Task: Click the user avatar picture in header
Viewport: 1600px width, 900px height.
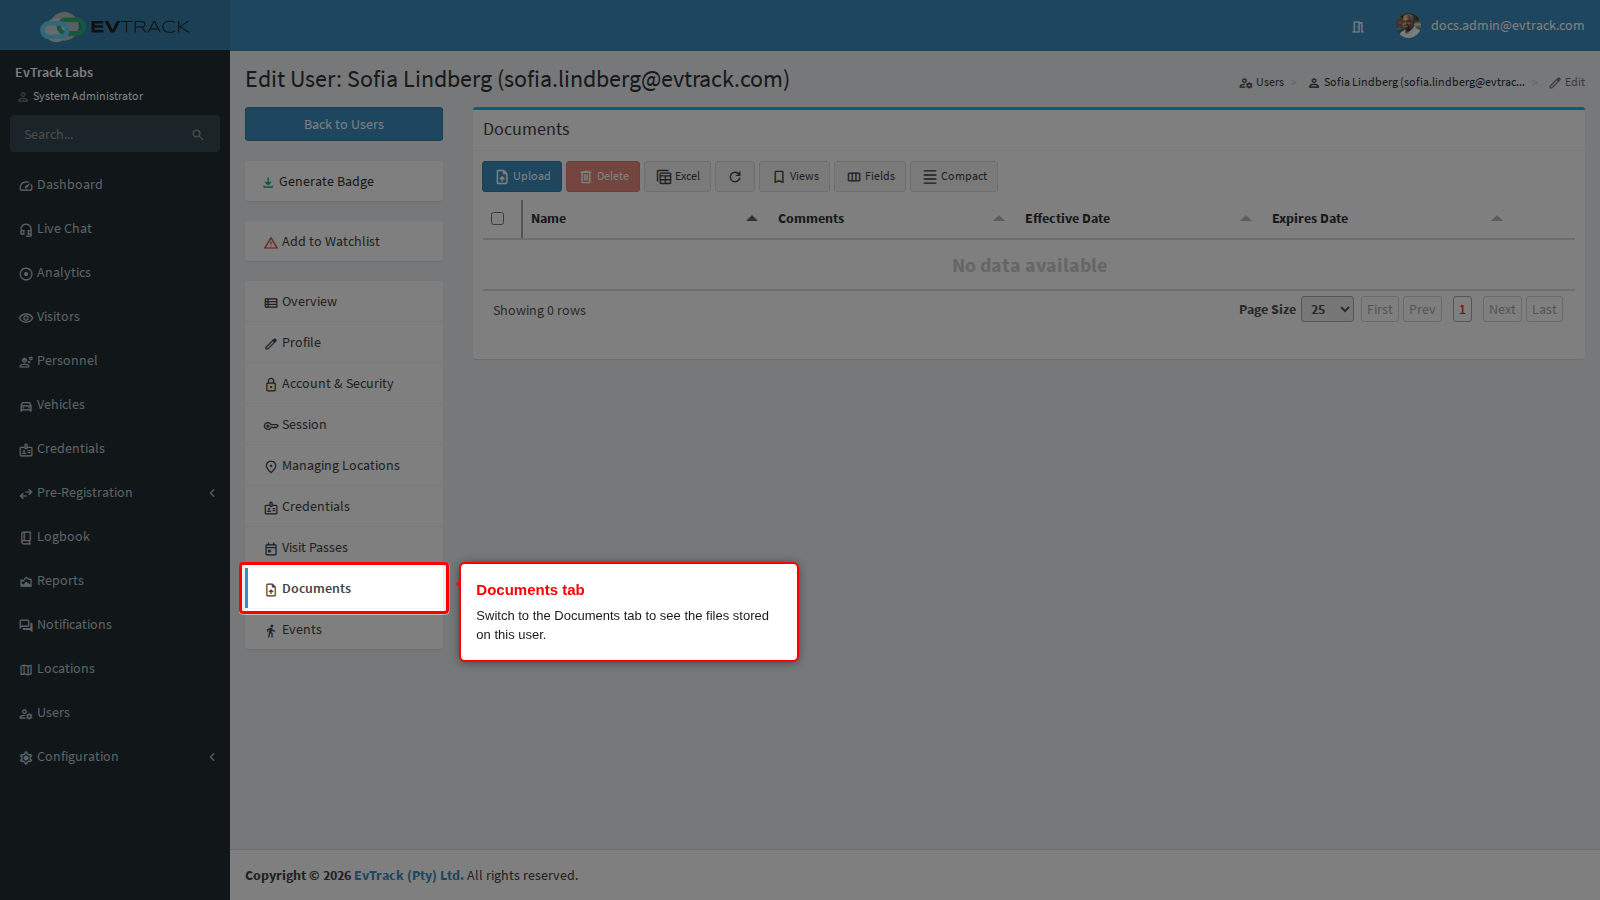Action: click(1409, 26)
